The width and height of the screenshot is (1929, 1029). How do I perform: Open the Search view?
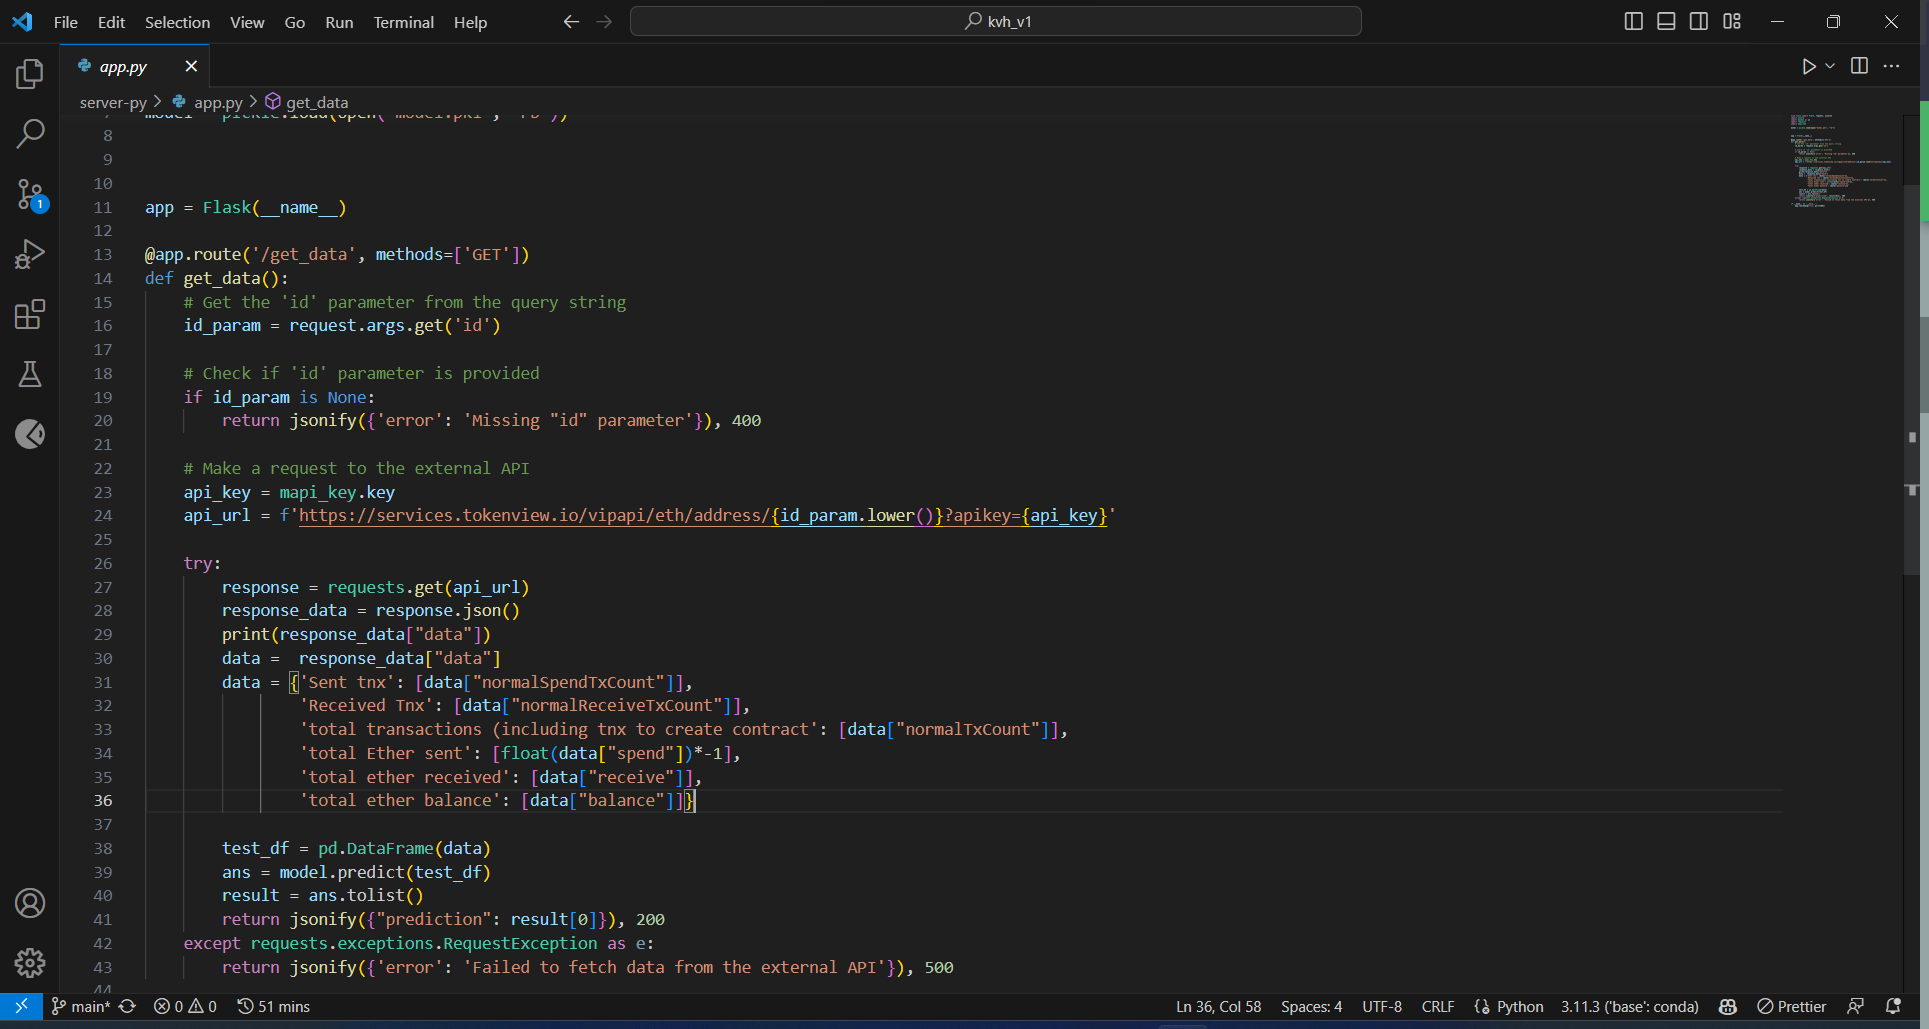tap(30, 133)
